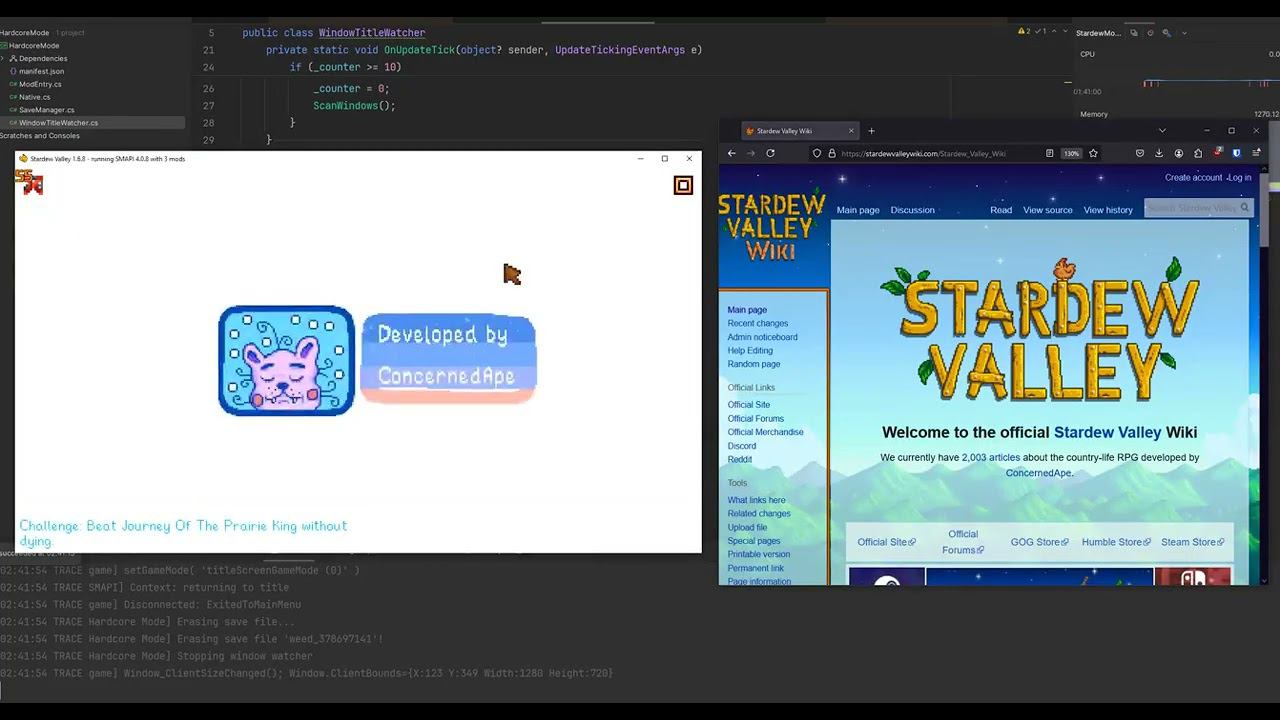The image size is (1280, 720).
Task: Open manifest.json in the project tree
Action: [41, 71]
